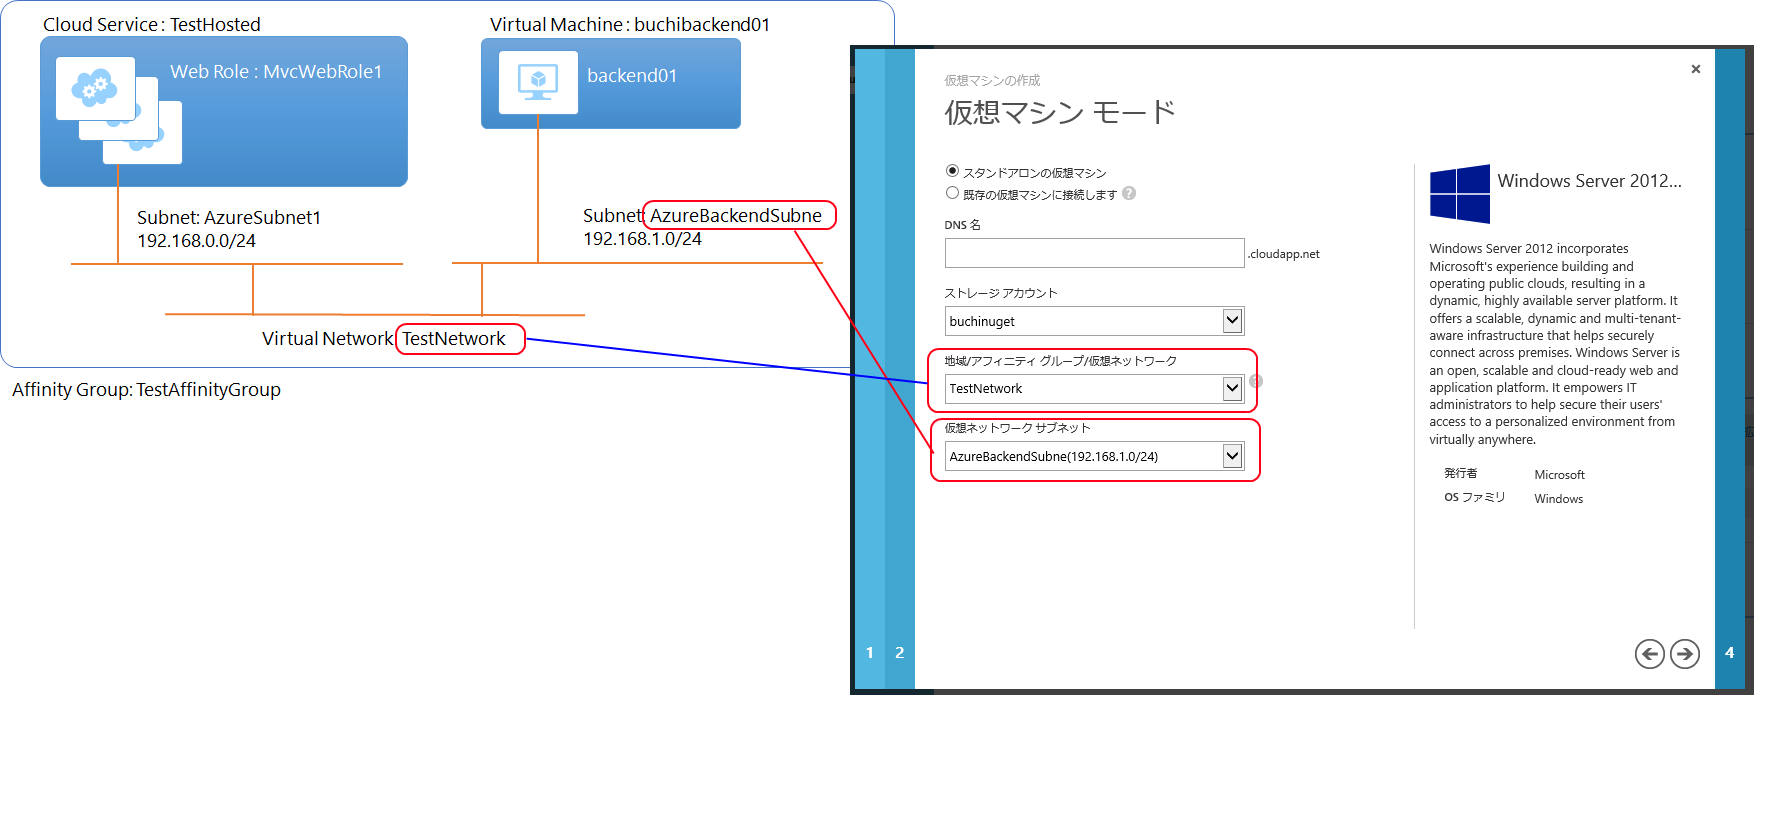Viewport: 1790px width, 824px height.
Task: Click the Windows Server 2012 logo
Action: point(1460,194)
